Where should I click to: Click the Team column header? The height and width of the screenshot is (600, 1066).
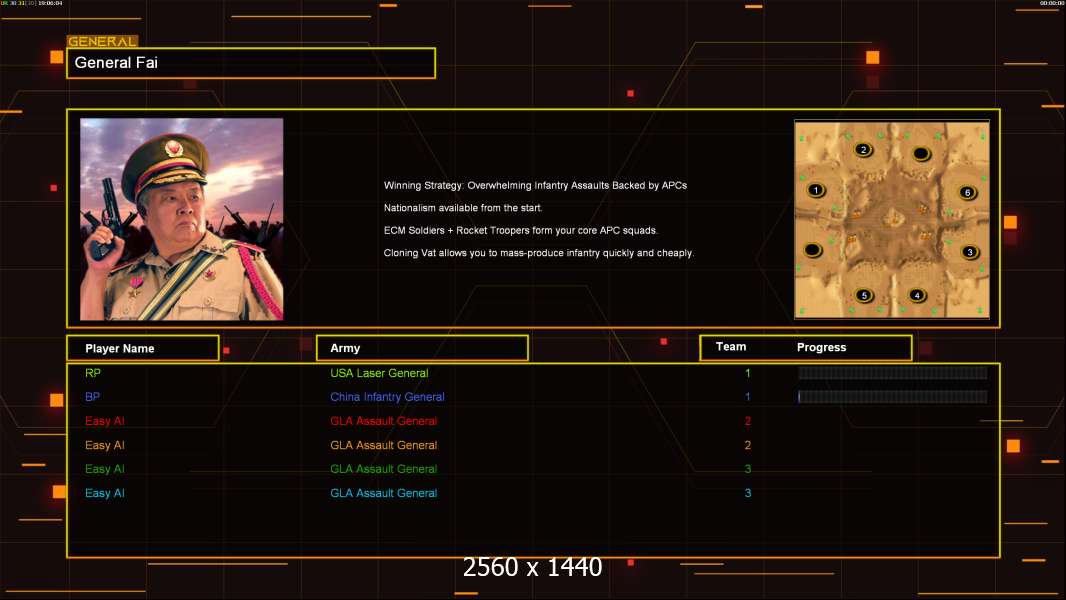pyautogui.click(x=731, y=347)
